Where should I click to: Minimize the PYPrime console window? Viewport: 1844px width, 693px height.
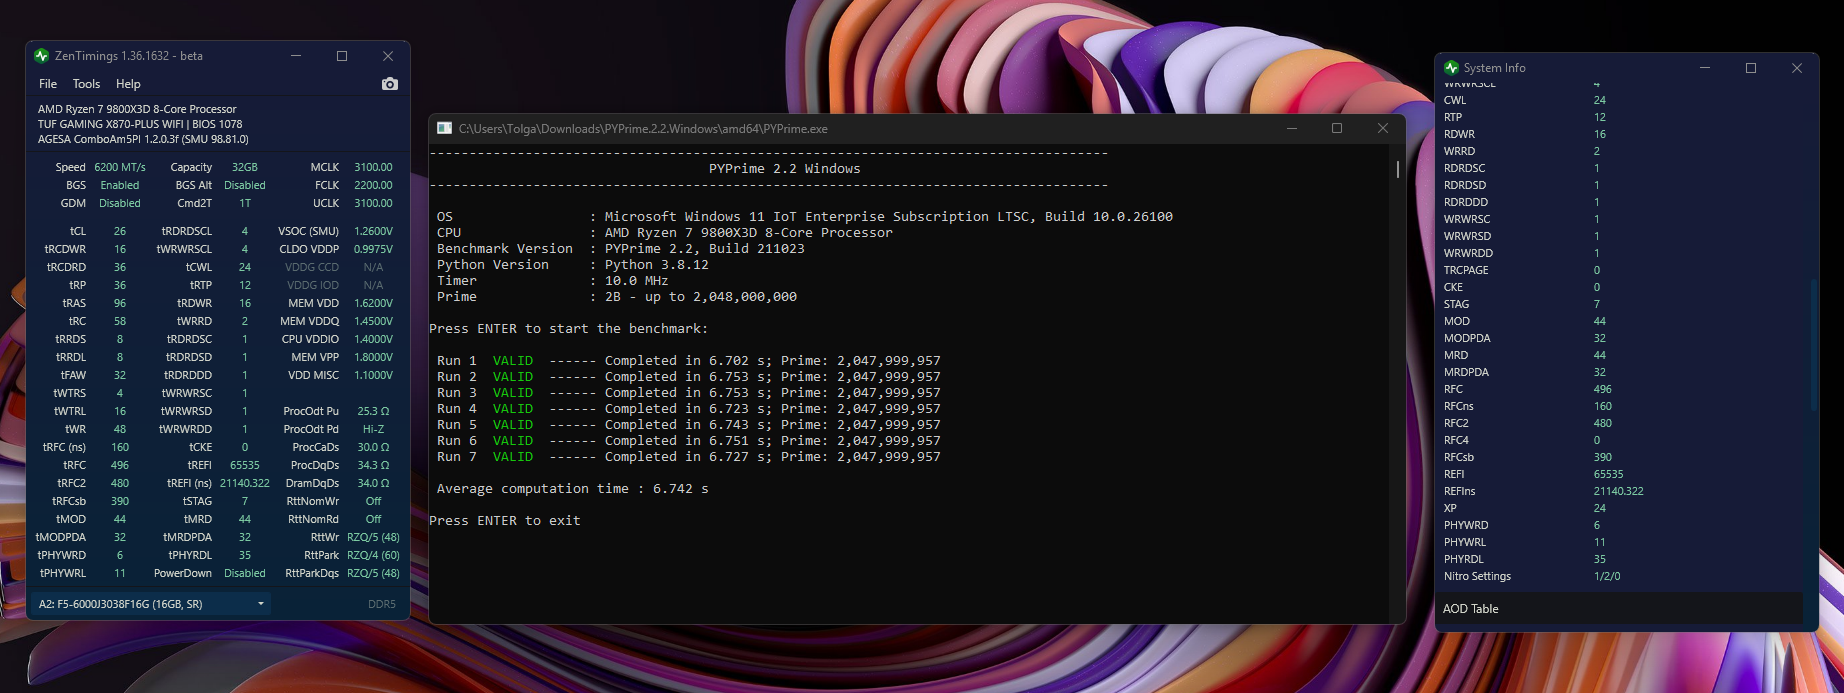1292,128
